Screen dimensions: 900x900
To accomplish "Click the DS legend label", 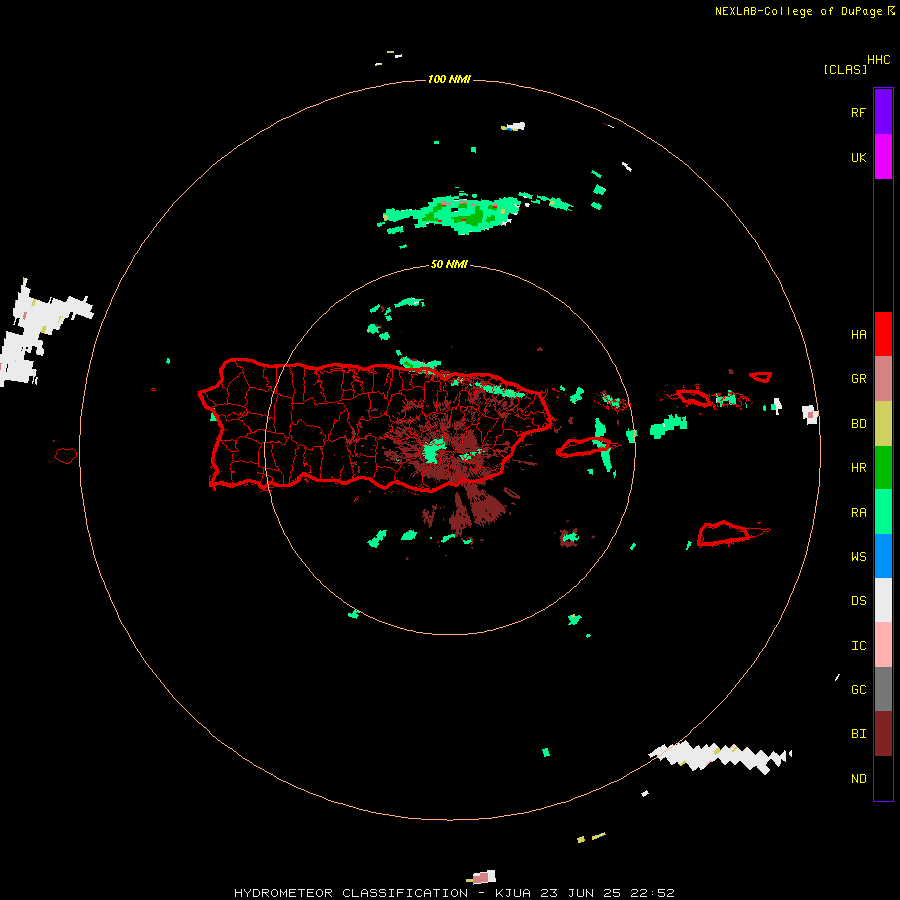I will click(x=858, y=601).
